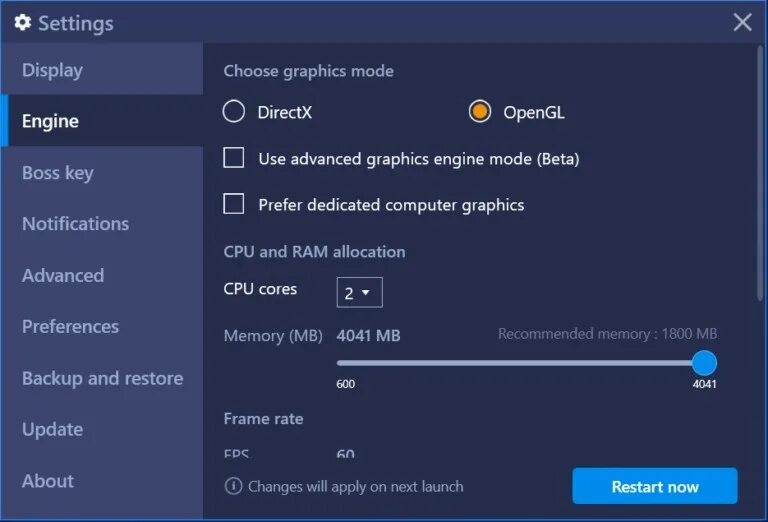Enable advanced graphics engine mode (Beta)
The height and width of the screenshot is (522, 768).
(234, 158)
